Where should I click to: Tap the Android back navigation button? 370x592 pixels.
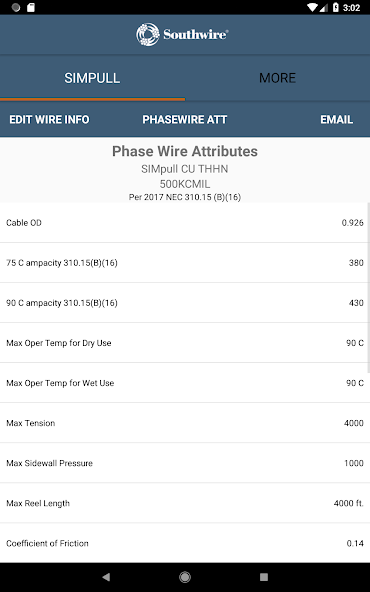click(106, 577)
